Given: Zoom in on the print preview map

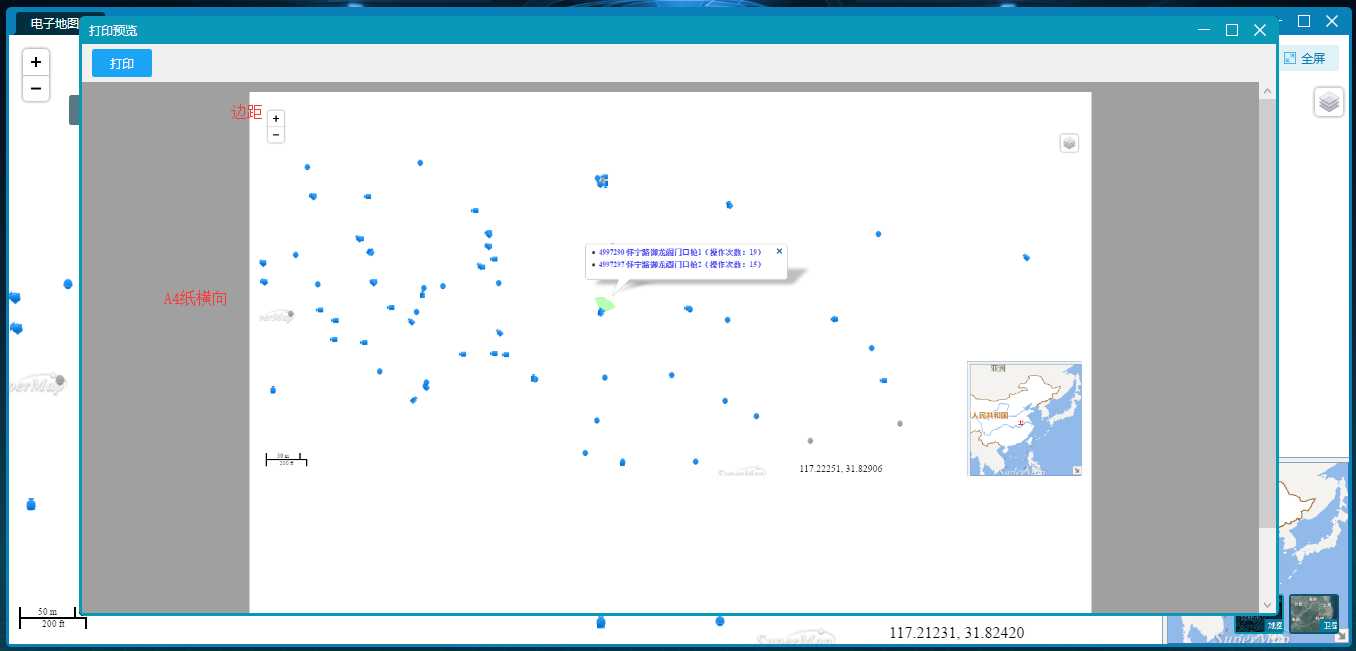Looking at the screenshot, I should (276, 118).
